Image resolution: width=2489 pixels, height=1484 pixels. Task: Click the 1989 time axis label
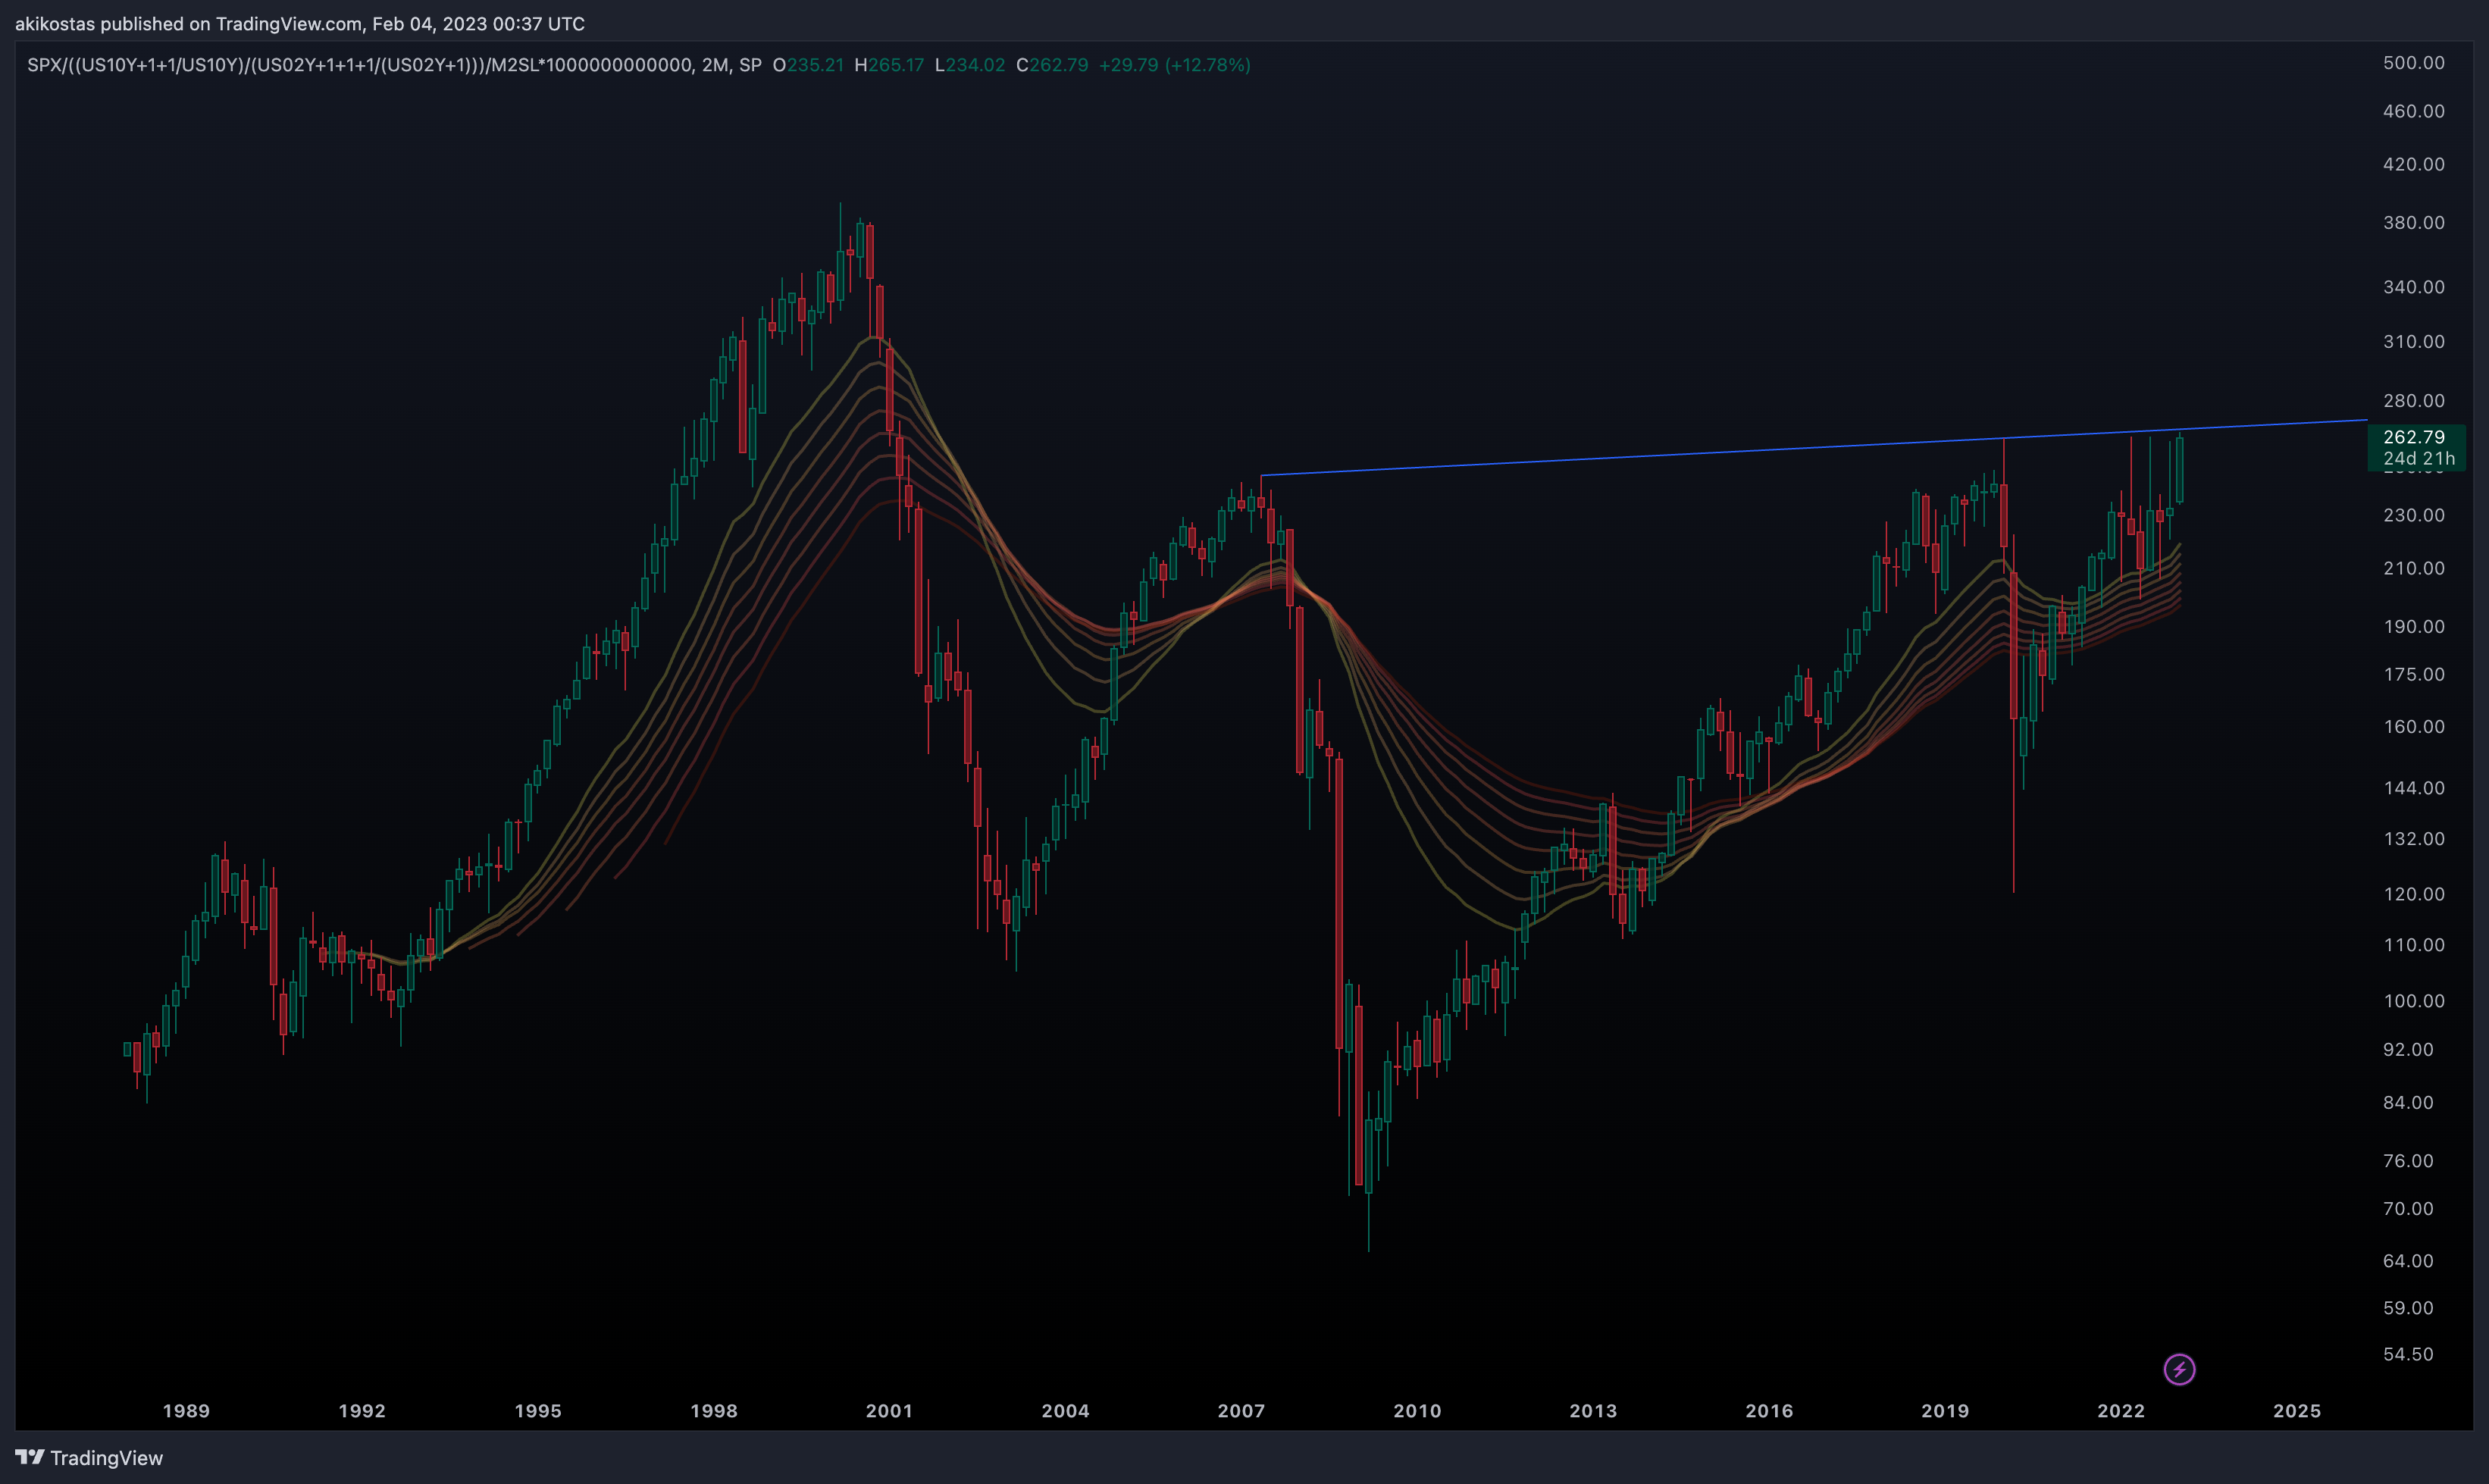click(186, 1411)
